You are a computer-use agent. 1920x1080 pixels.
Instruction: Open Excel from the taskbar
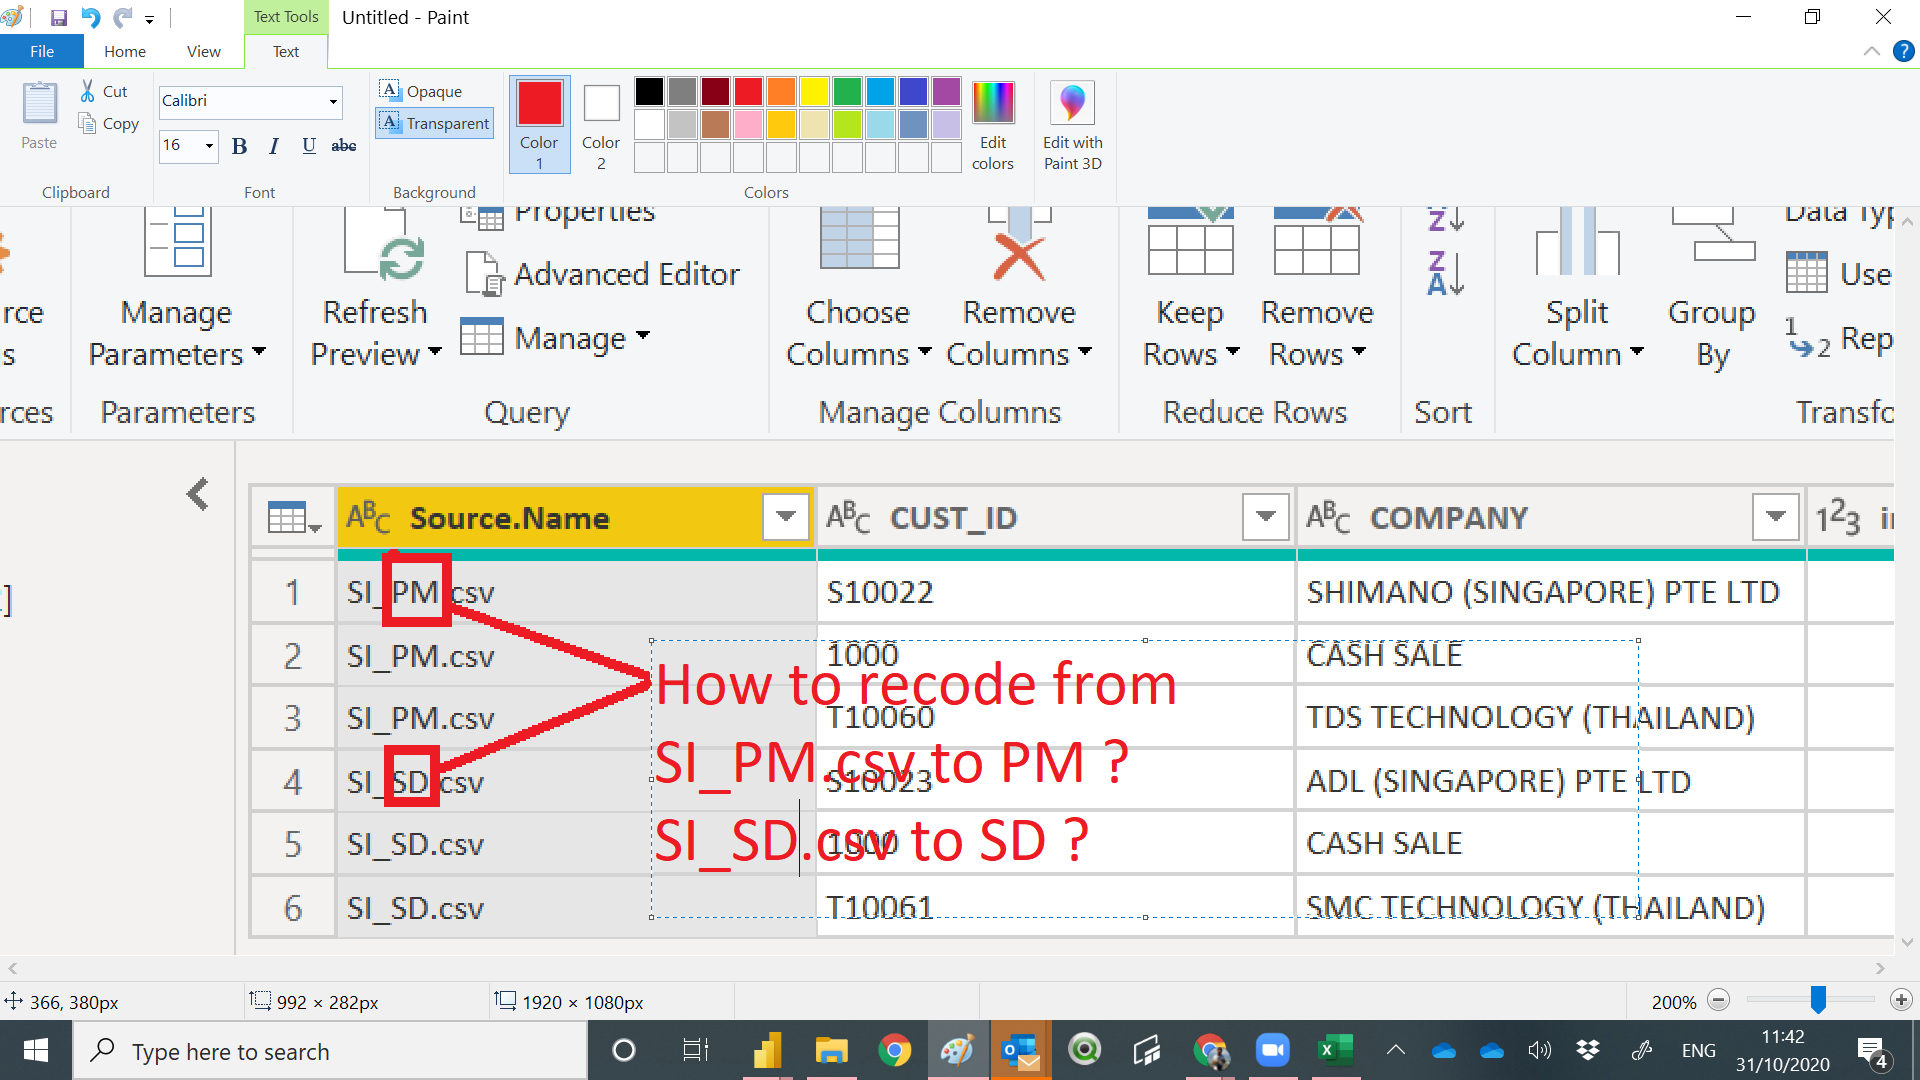(1335, 1051)
